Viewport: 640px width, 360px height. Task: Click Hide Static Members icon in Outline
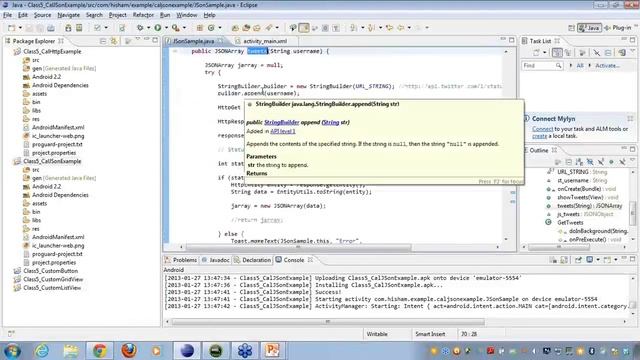(601, 162)
